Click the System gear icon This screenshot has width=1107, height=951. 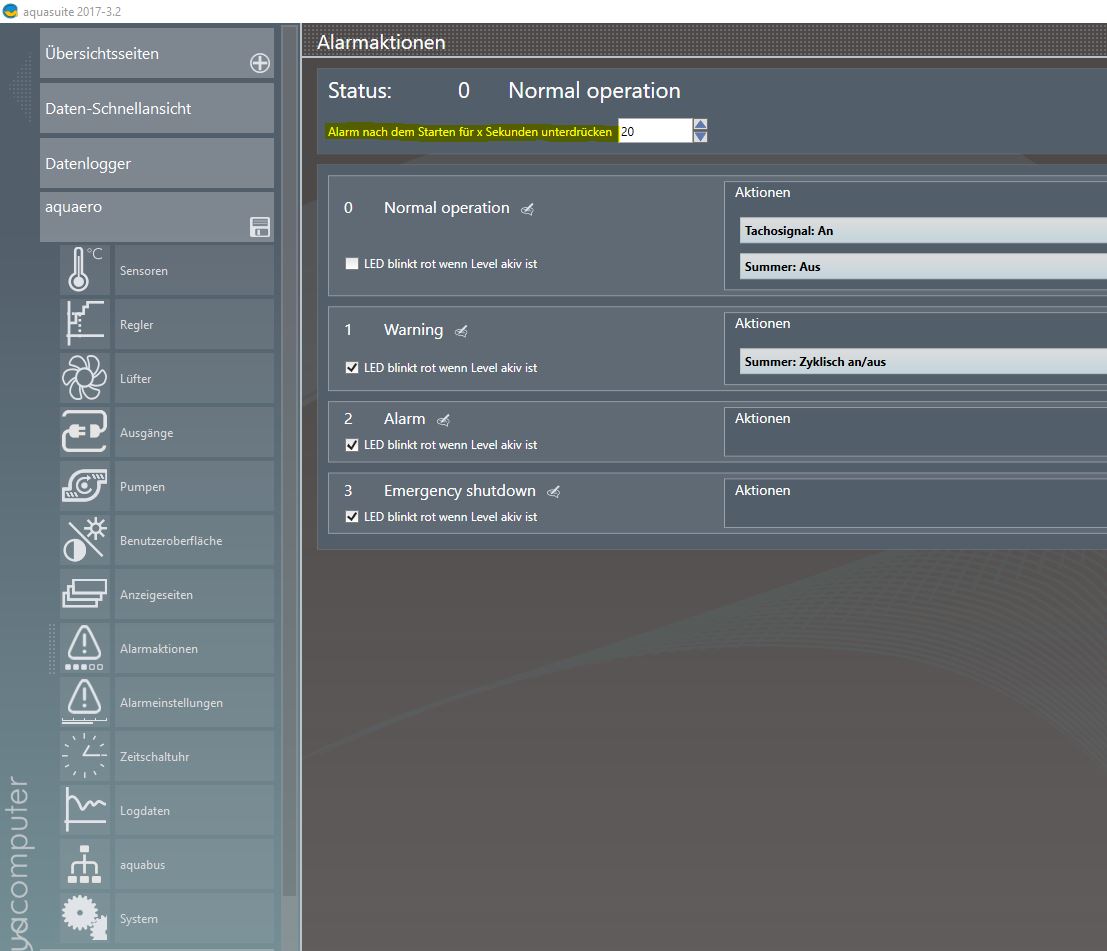click(x=85, y=918)
